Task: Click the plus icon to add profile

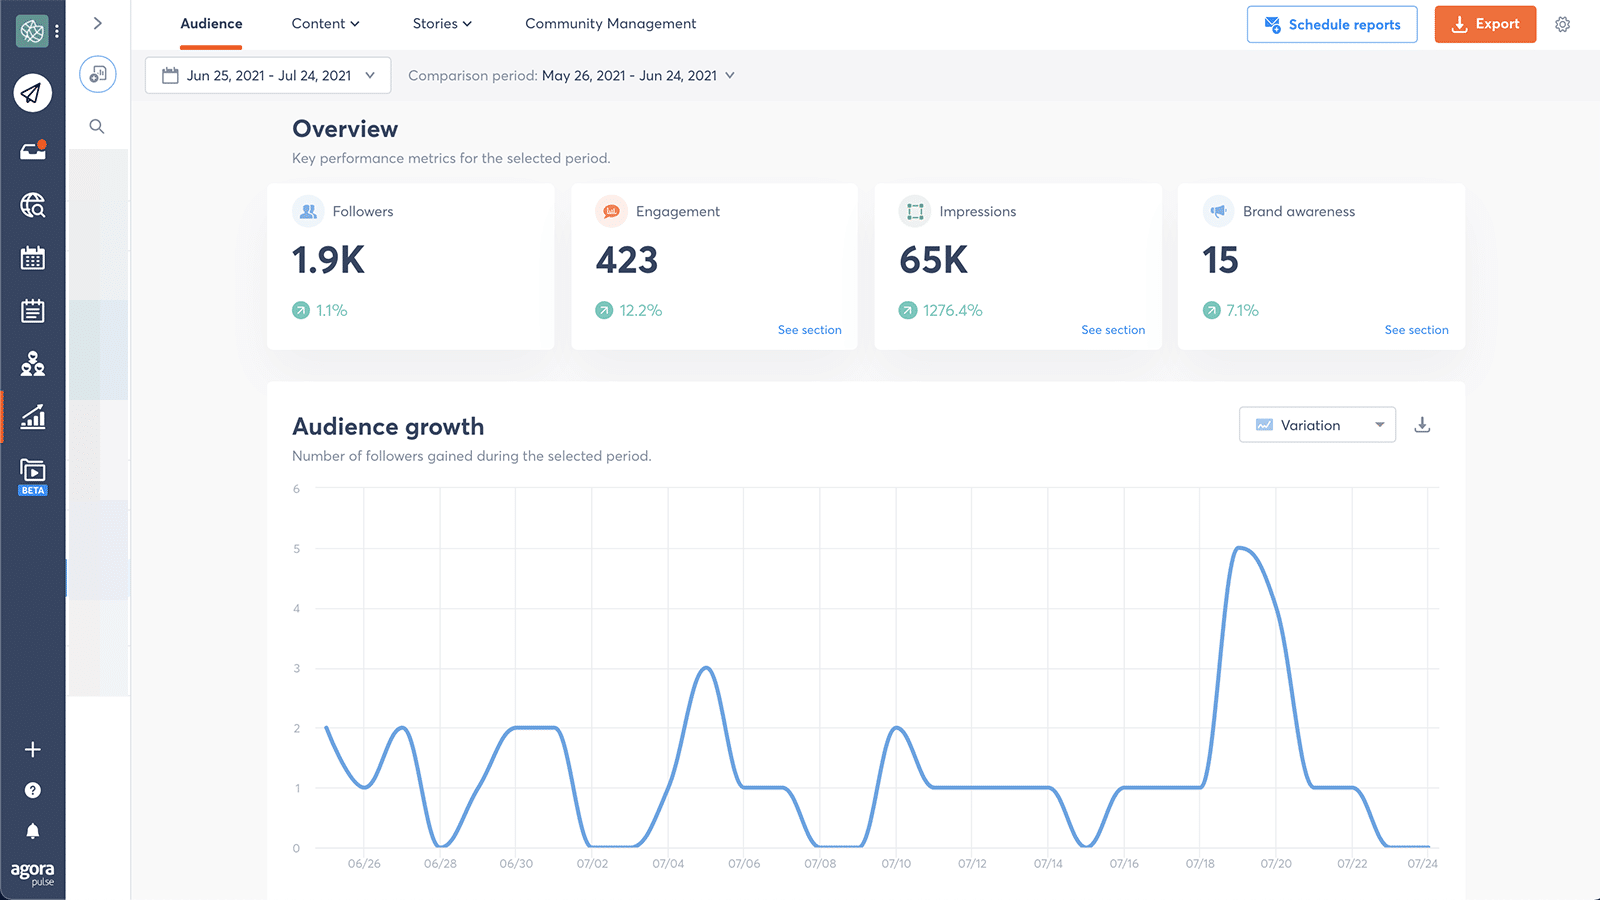Action: pos(32,749)
